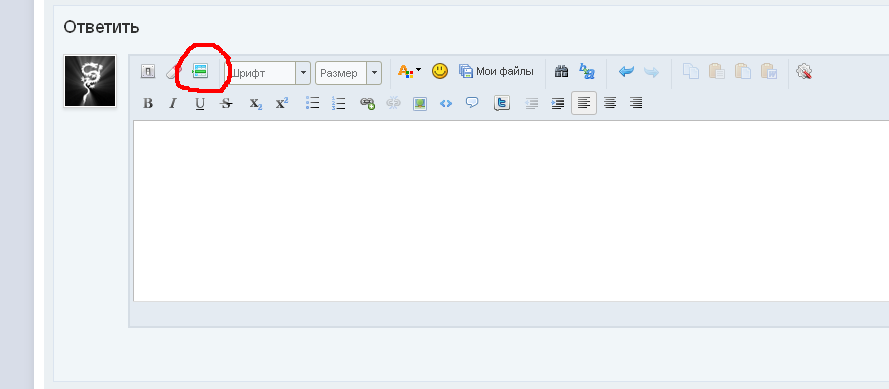Click the unlink icon
This screenshot has width=889, height=389.
pos(393,103)
